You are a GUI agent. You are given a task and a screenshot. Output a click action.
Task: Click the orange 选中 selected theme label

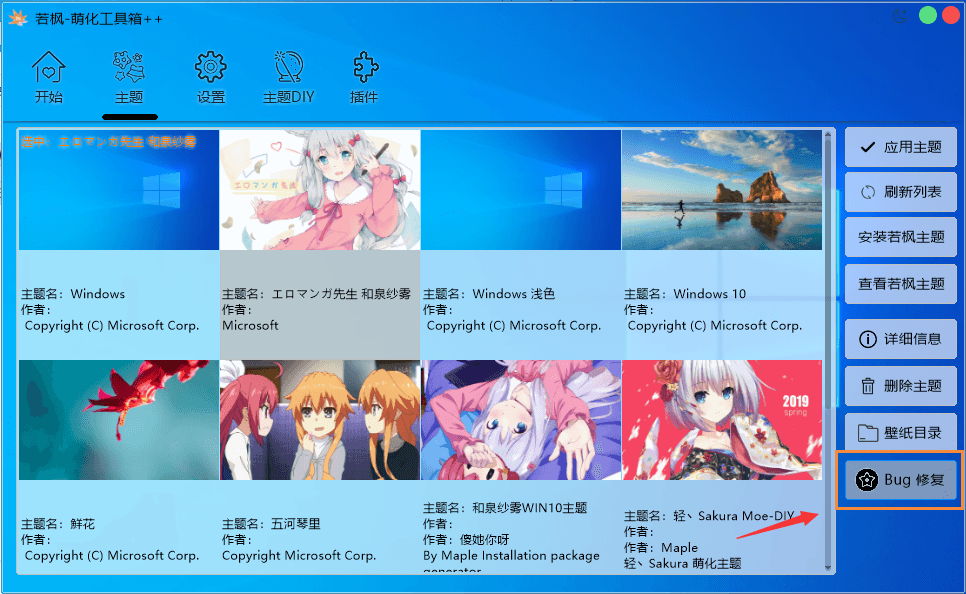point(108,142)
